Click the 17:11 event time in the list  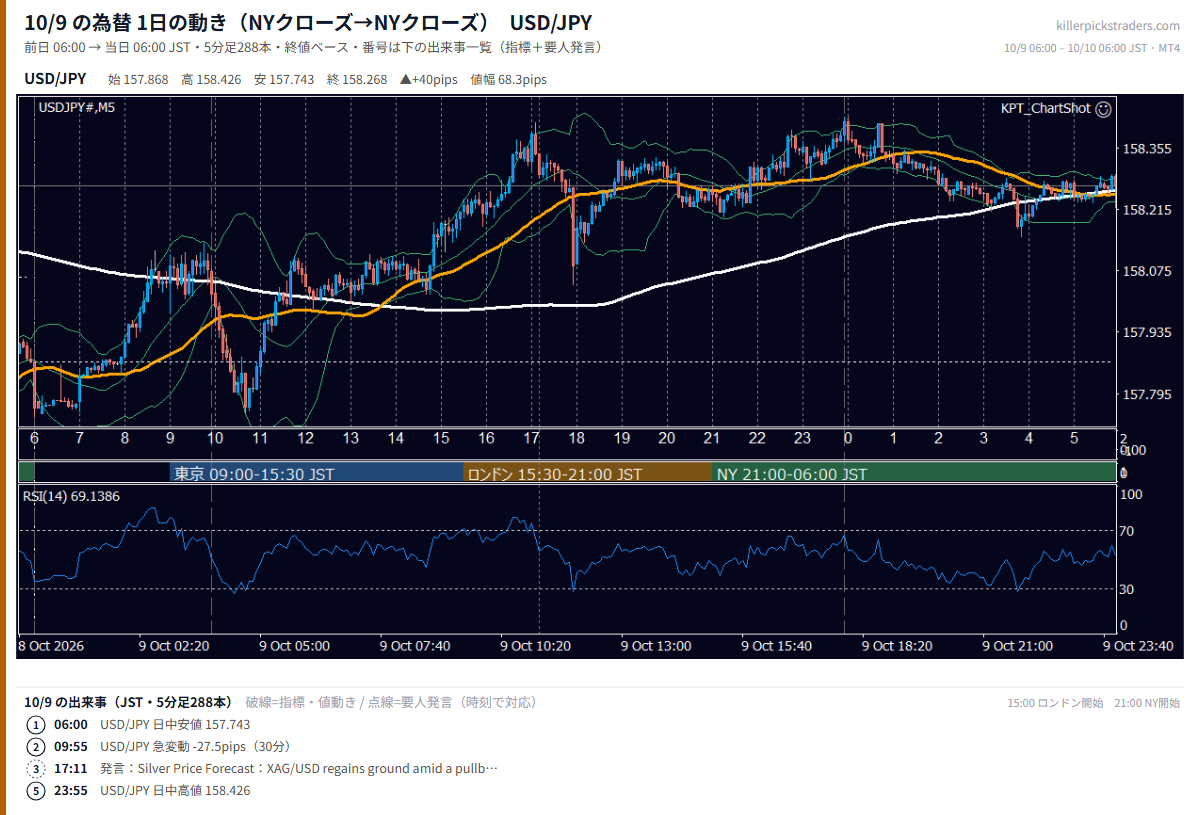[71, 769]
